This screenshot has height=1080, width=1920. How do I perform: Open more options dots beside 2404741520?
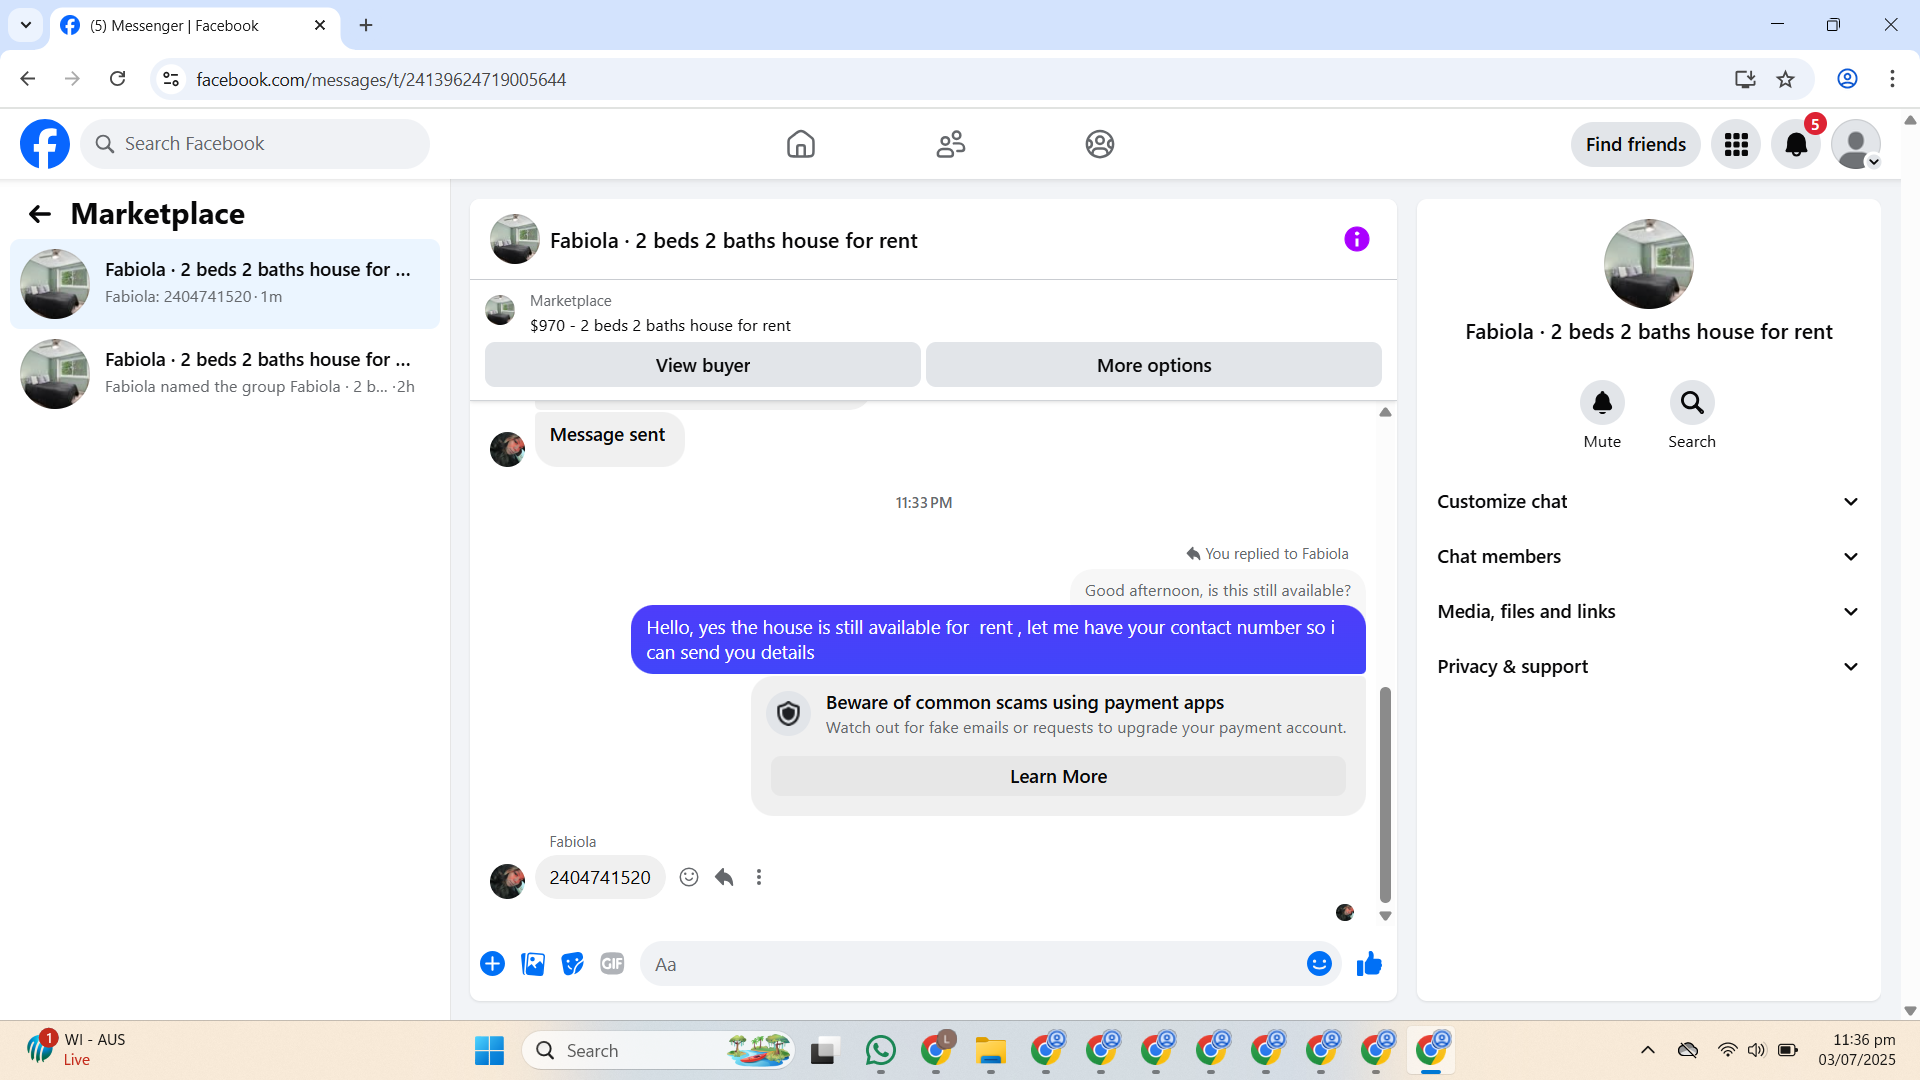(759, 877)
